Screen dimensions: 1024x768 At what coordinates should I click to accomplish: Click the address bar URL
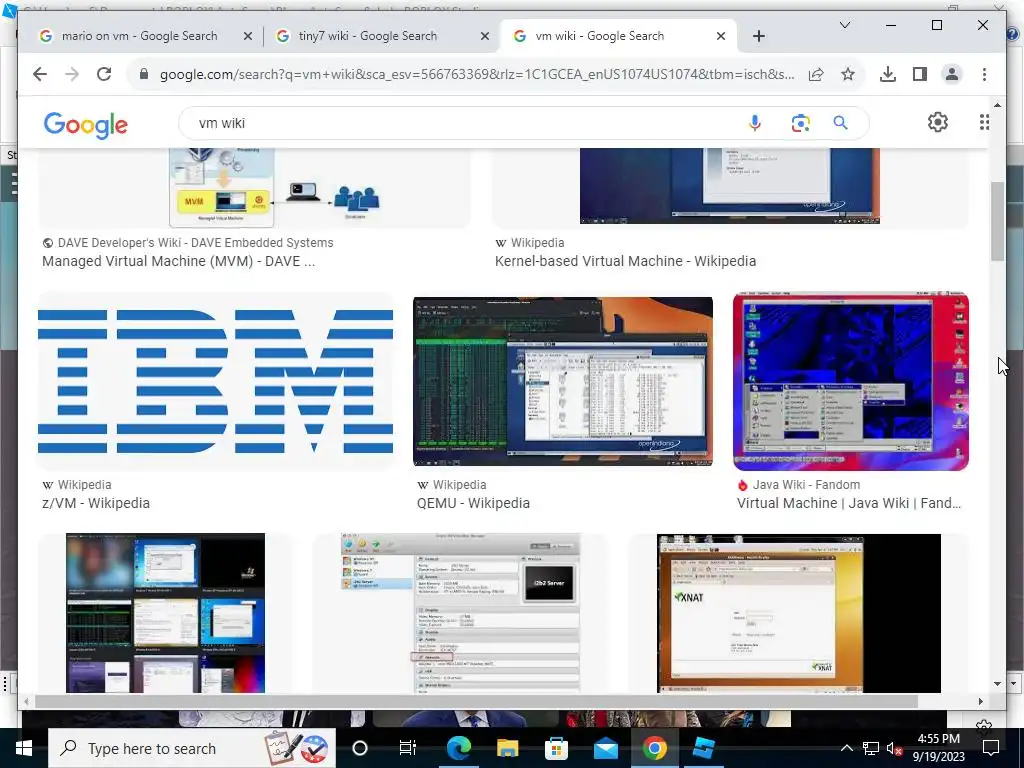(477, 74)
